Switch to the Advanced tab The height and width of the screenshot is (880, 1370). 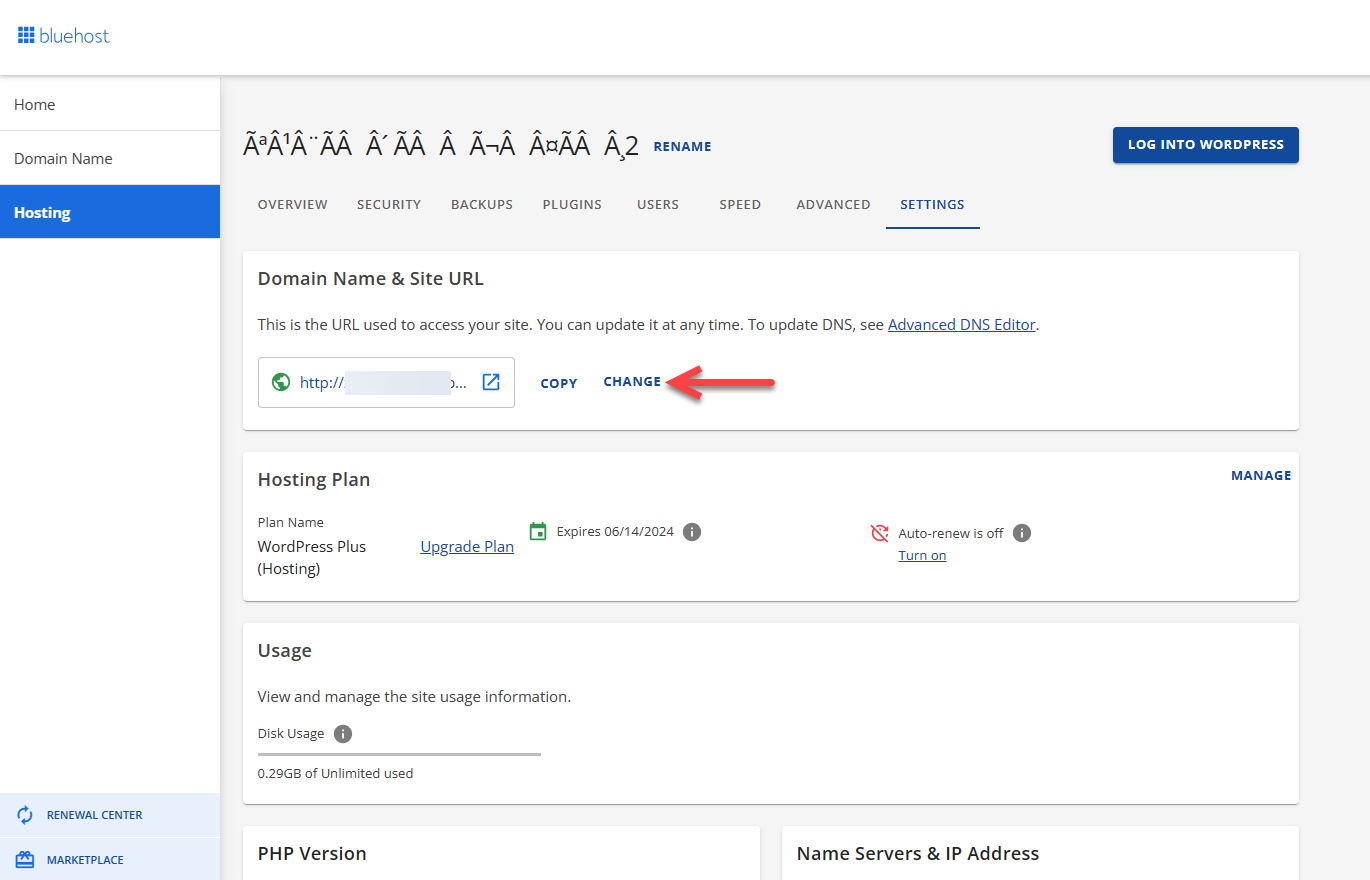click(x=833, y=204)
